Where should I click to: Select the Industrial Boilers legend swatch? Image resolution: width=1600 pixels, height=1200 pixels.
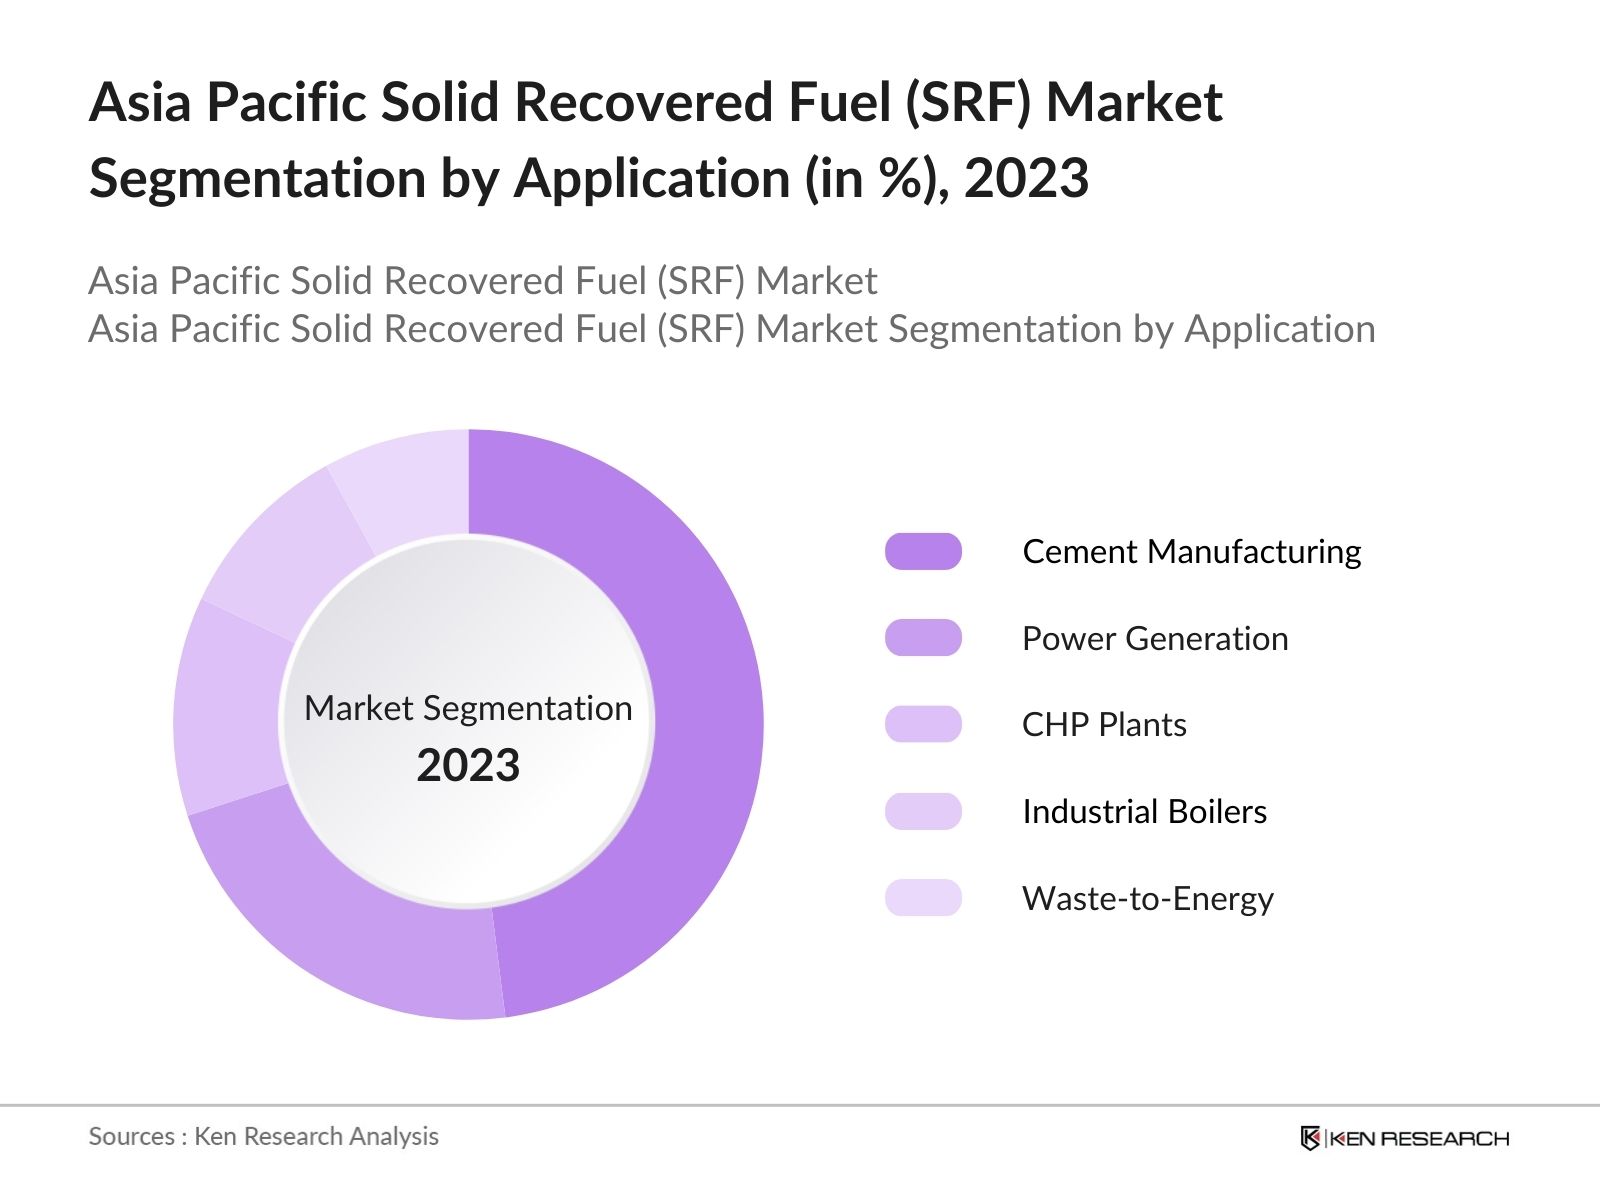coord(922,812)
